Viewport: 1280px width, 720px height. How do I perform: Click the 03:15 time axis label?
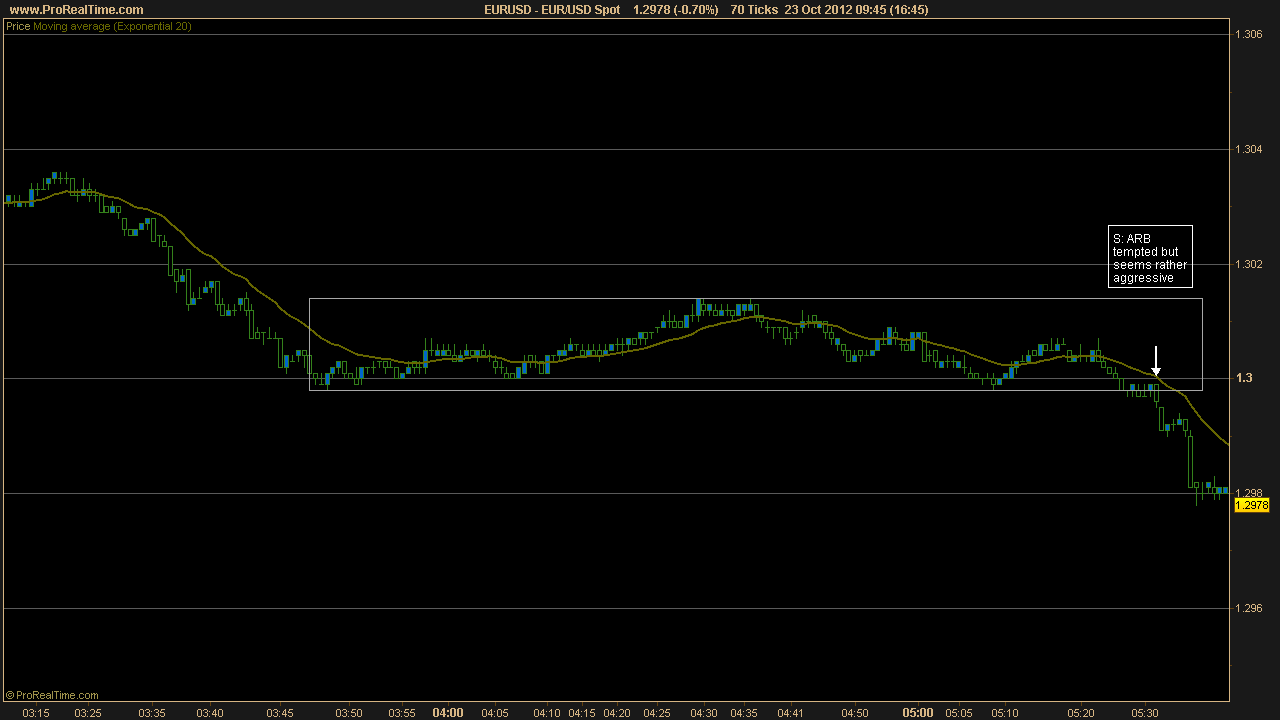point(35,713)
